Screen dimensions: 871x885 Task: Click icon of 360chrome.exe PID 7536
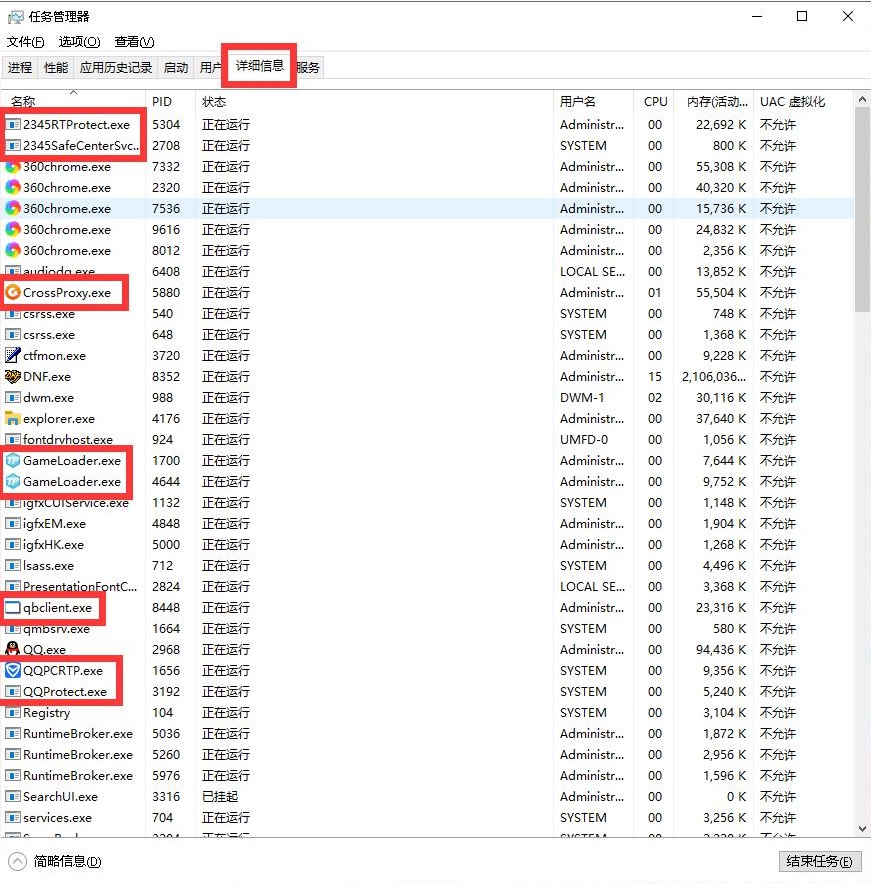(12, 209)
